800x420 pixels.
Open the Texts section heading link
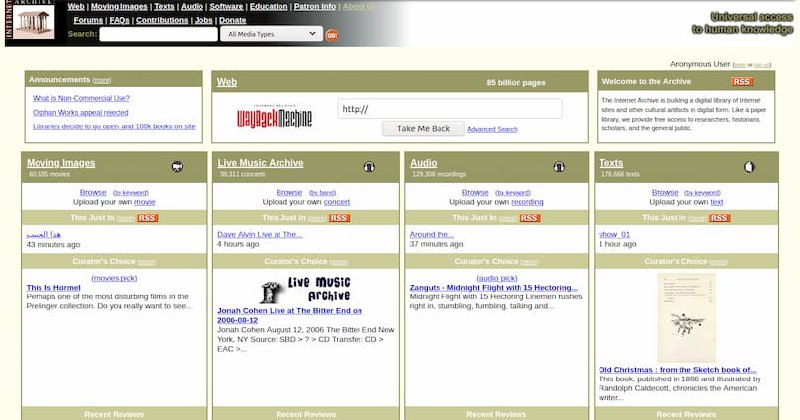[611, 163]
